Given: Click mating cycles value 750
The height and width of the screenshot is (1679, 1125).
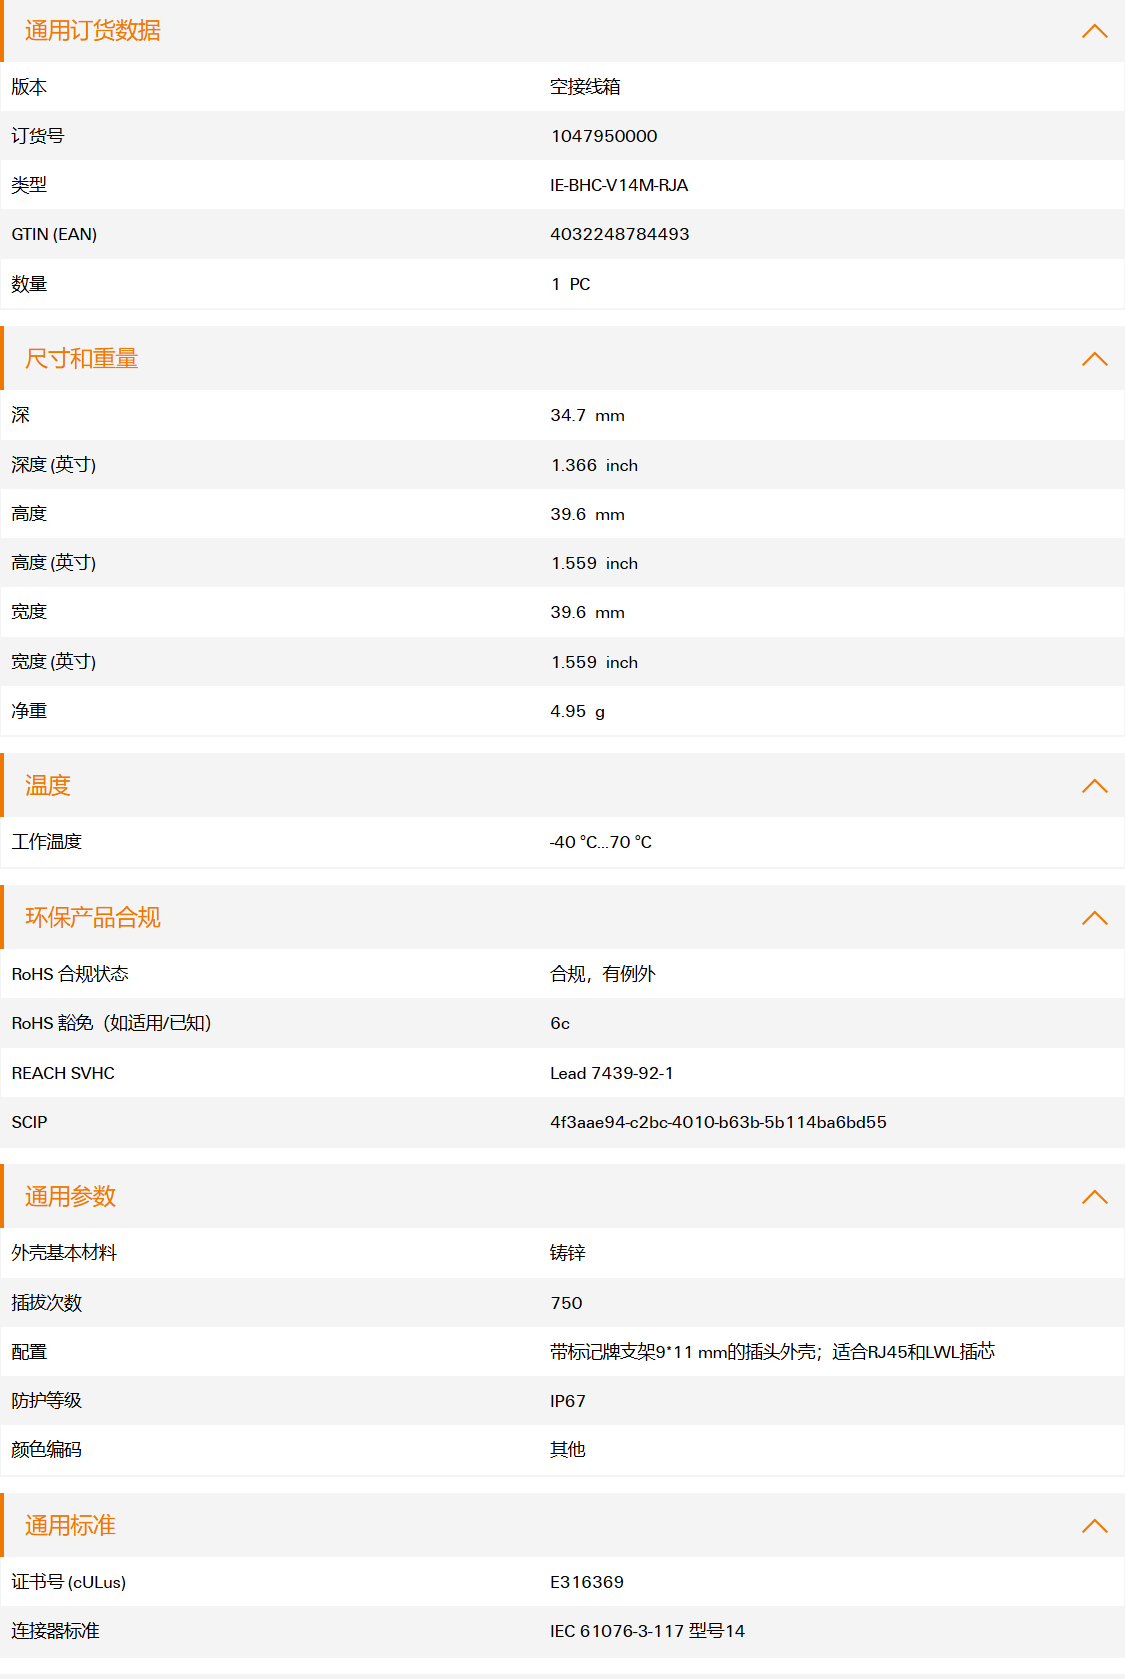Looking at the screenshot, I should click(566, 1303).
